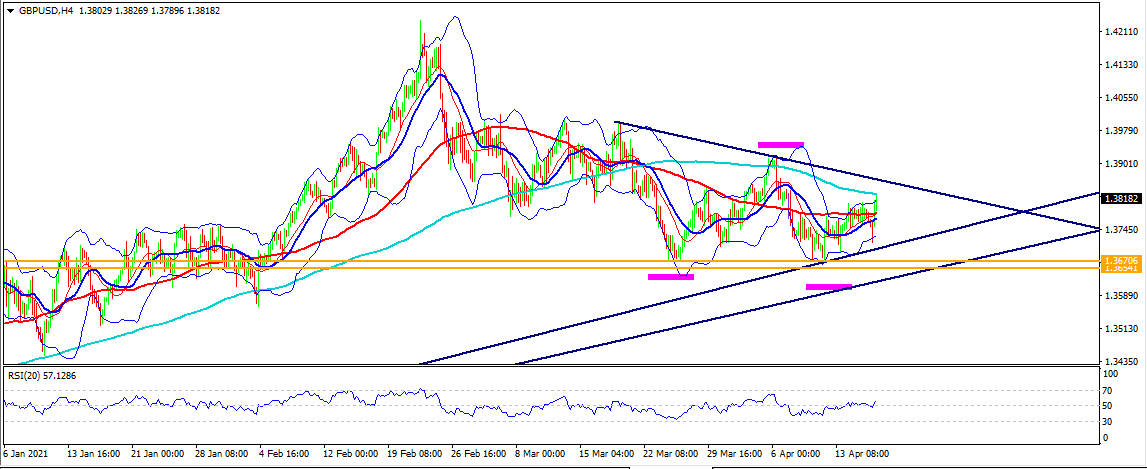Select the magenta marker above the April high

pyautogui.click(x=781, y=144)
